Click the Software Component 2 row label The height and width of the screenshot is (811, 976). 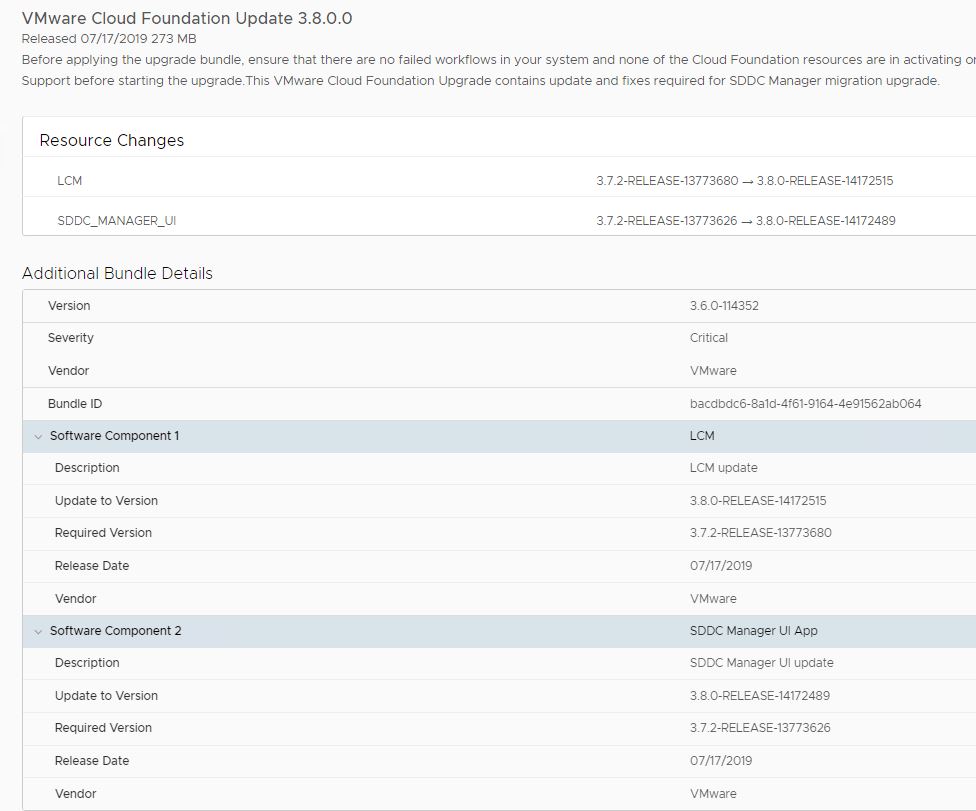(115, 631)
